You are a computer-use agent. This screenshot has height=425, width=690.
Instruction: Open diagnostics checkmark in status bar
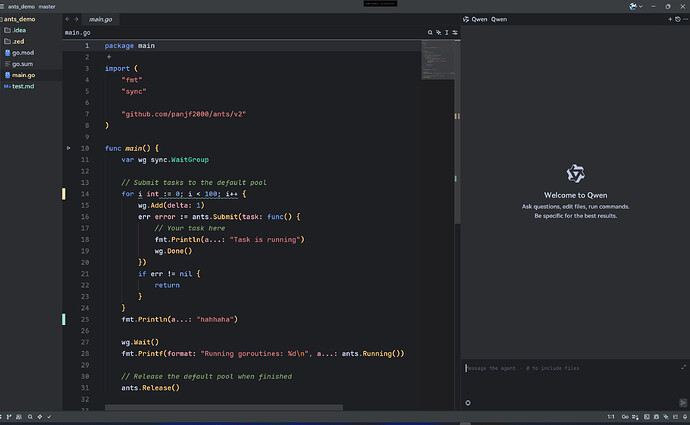point(49,417)
